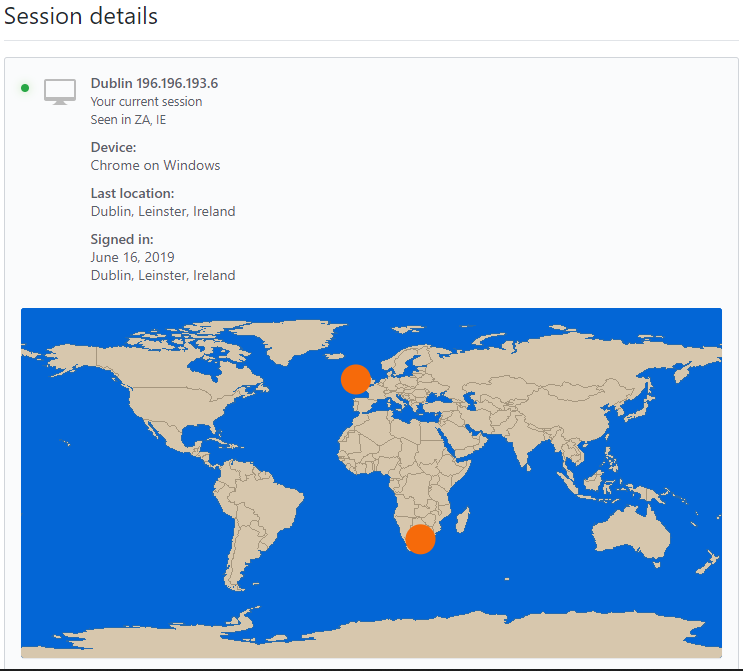The width and height of the screenshot is (743, 671).
Task: Click the 'Chrome on Windows' device value
Action: [155, 165]
